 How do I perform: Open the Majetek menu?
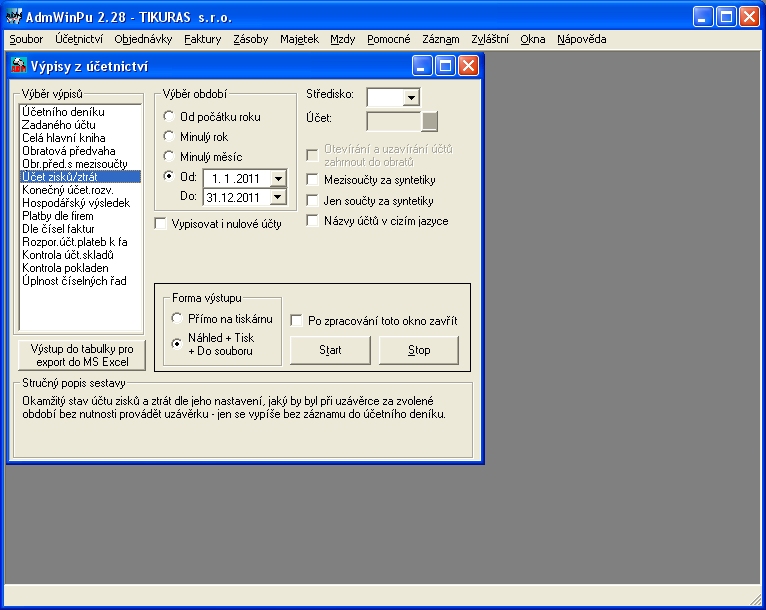tap(299, 39)
